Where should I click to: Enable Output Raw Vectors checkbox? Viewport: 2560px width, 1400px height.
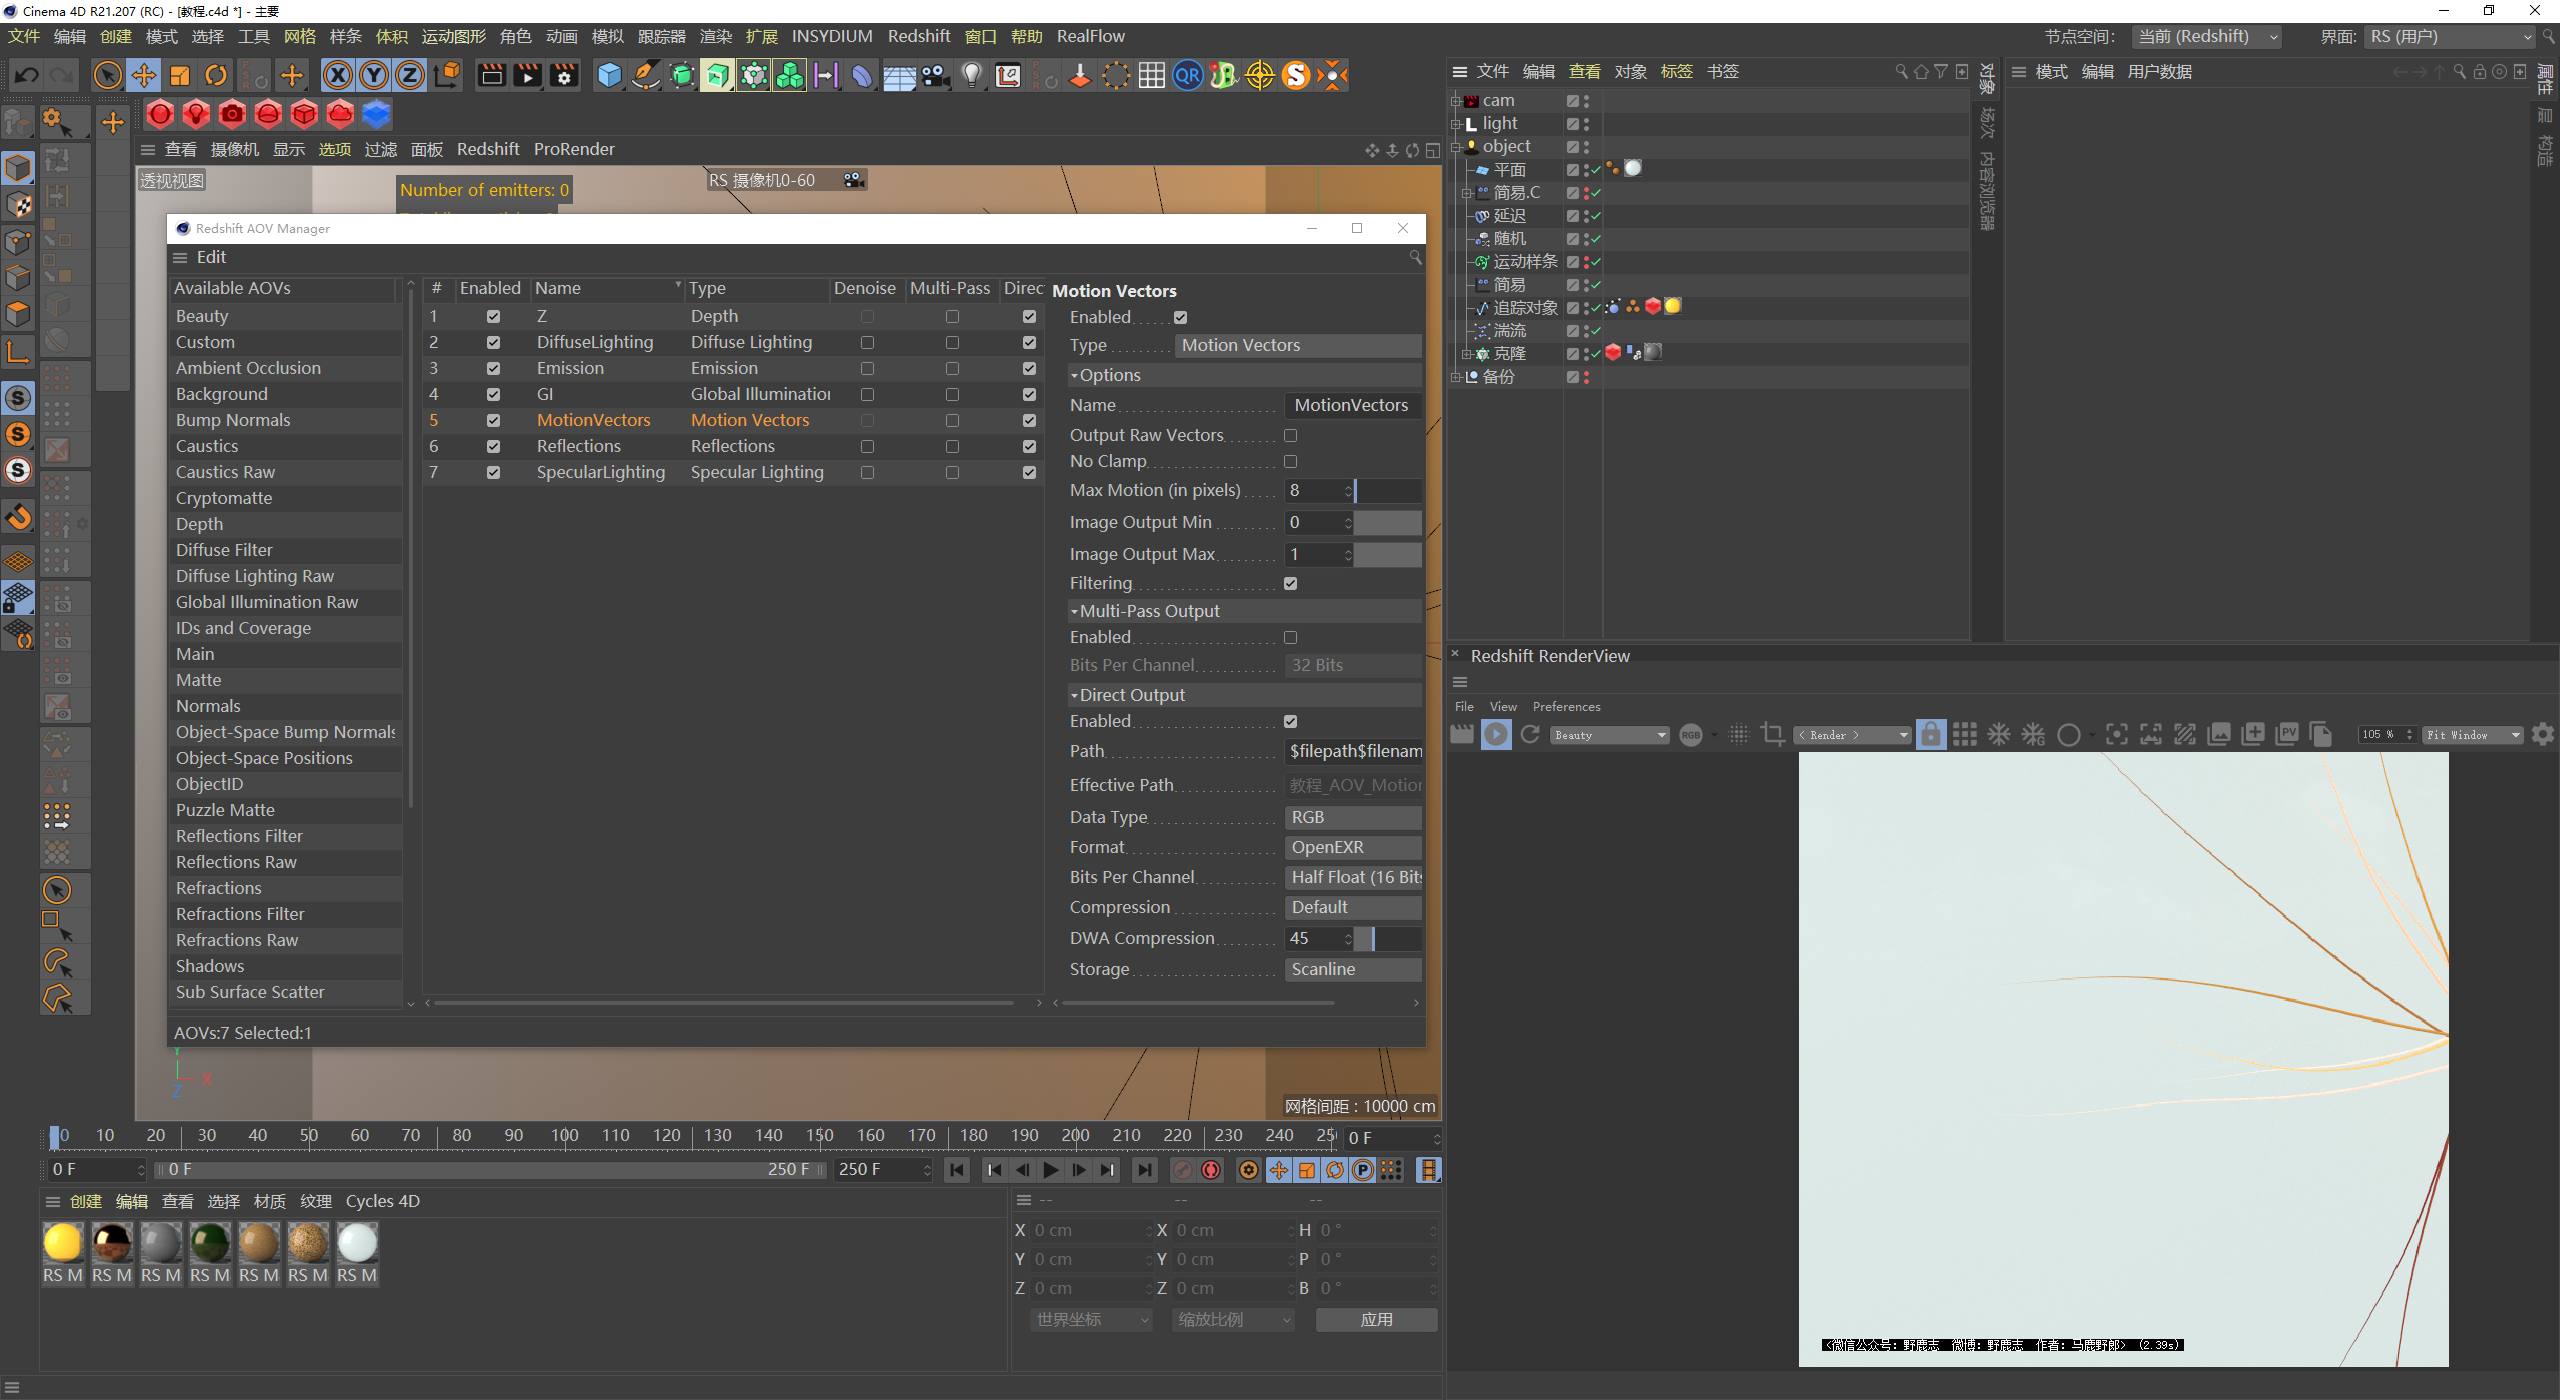[x=1290, y=435]
